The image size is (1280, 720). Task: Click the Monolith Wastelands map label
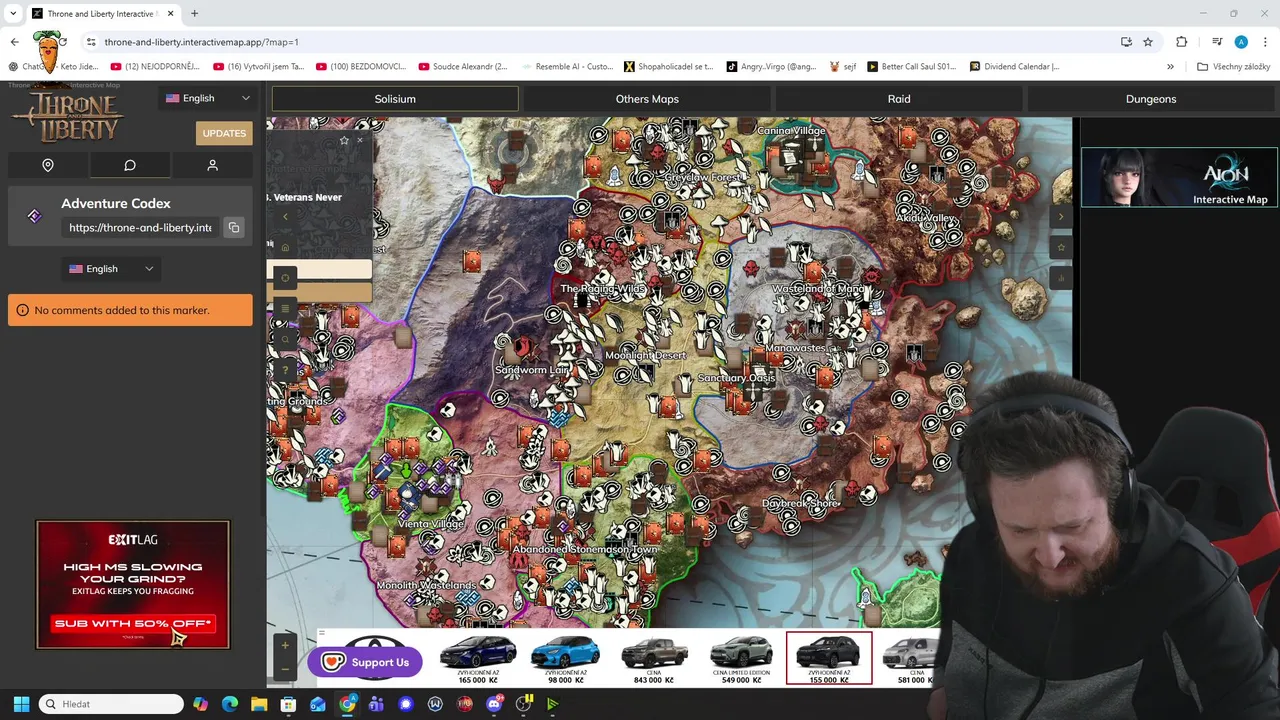[426, 585]
